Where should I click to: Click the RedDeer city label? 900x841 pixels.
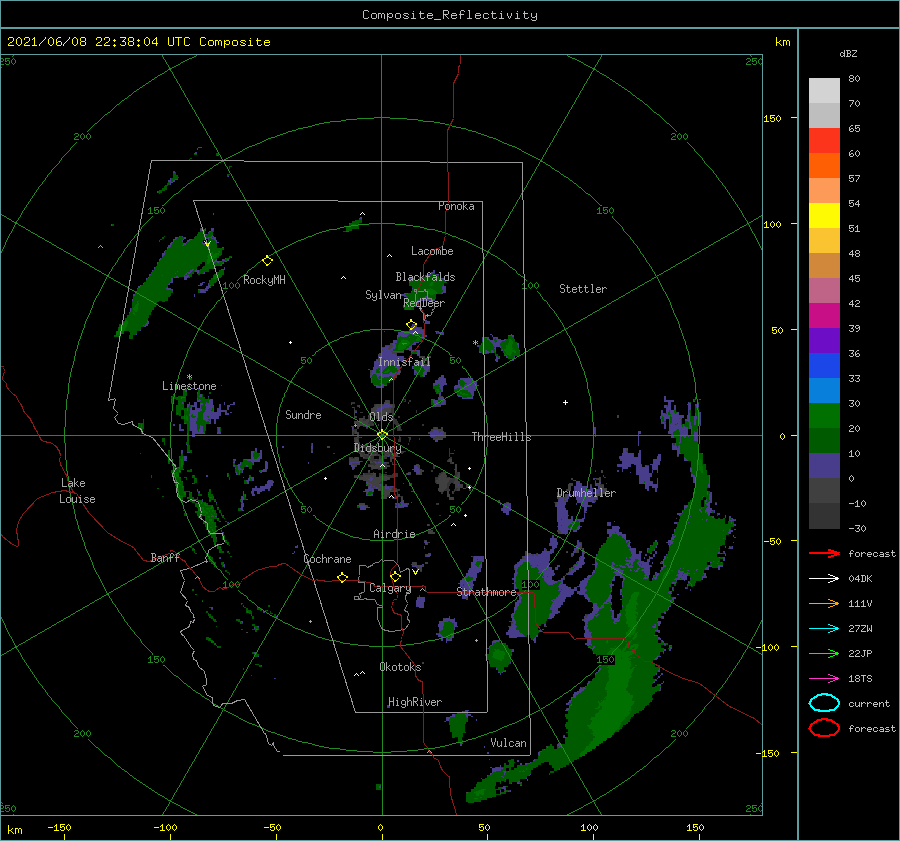click(x=424, y=303)
